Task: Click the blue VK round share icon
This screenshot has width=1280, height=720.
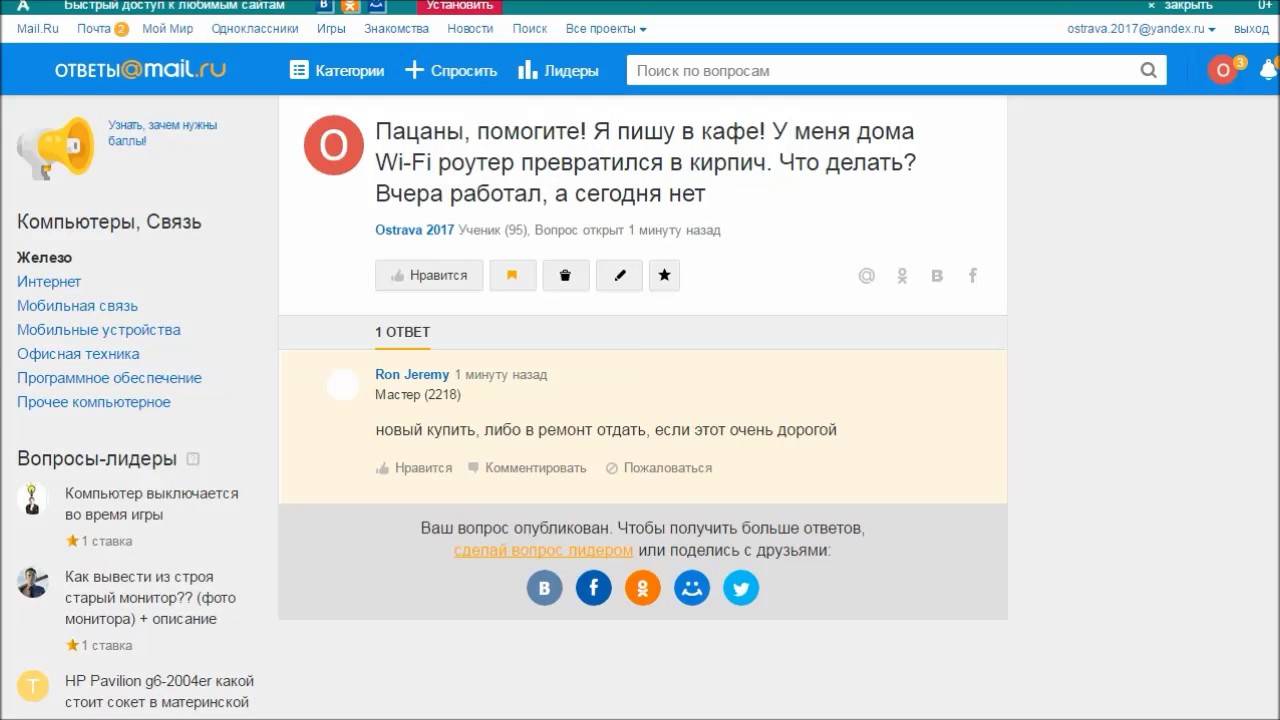Action: tap(544, 588)
